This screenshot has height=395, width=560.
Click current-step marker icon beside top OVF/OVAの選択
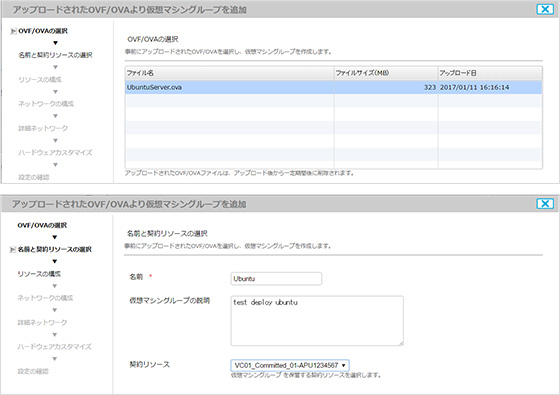point(13,31)
